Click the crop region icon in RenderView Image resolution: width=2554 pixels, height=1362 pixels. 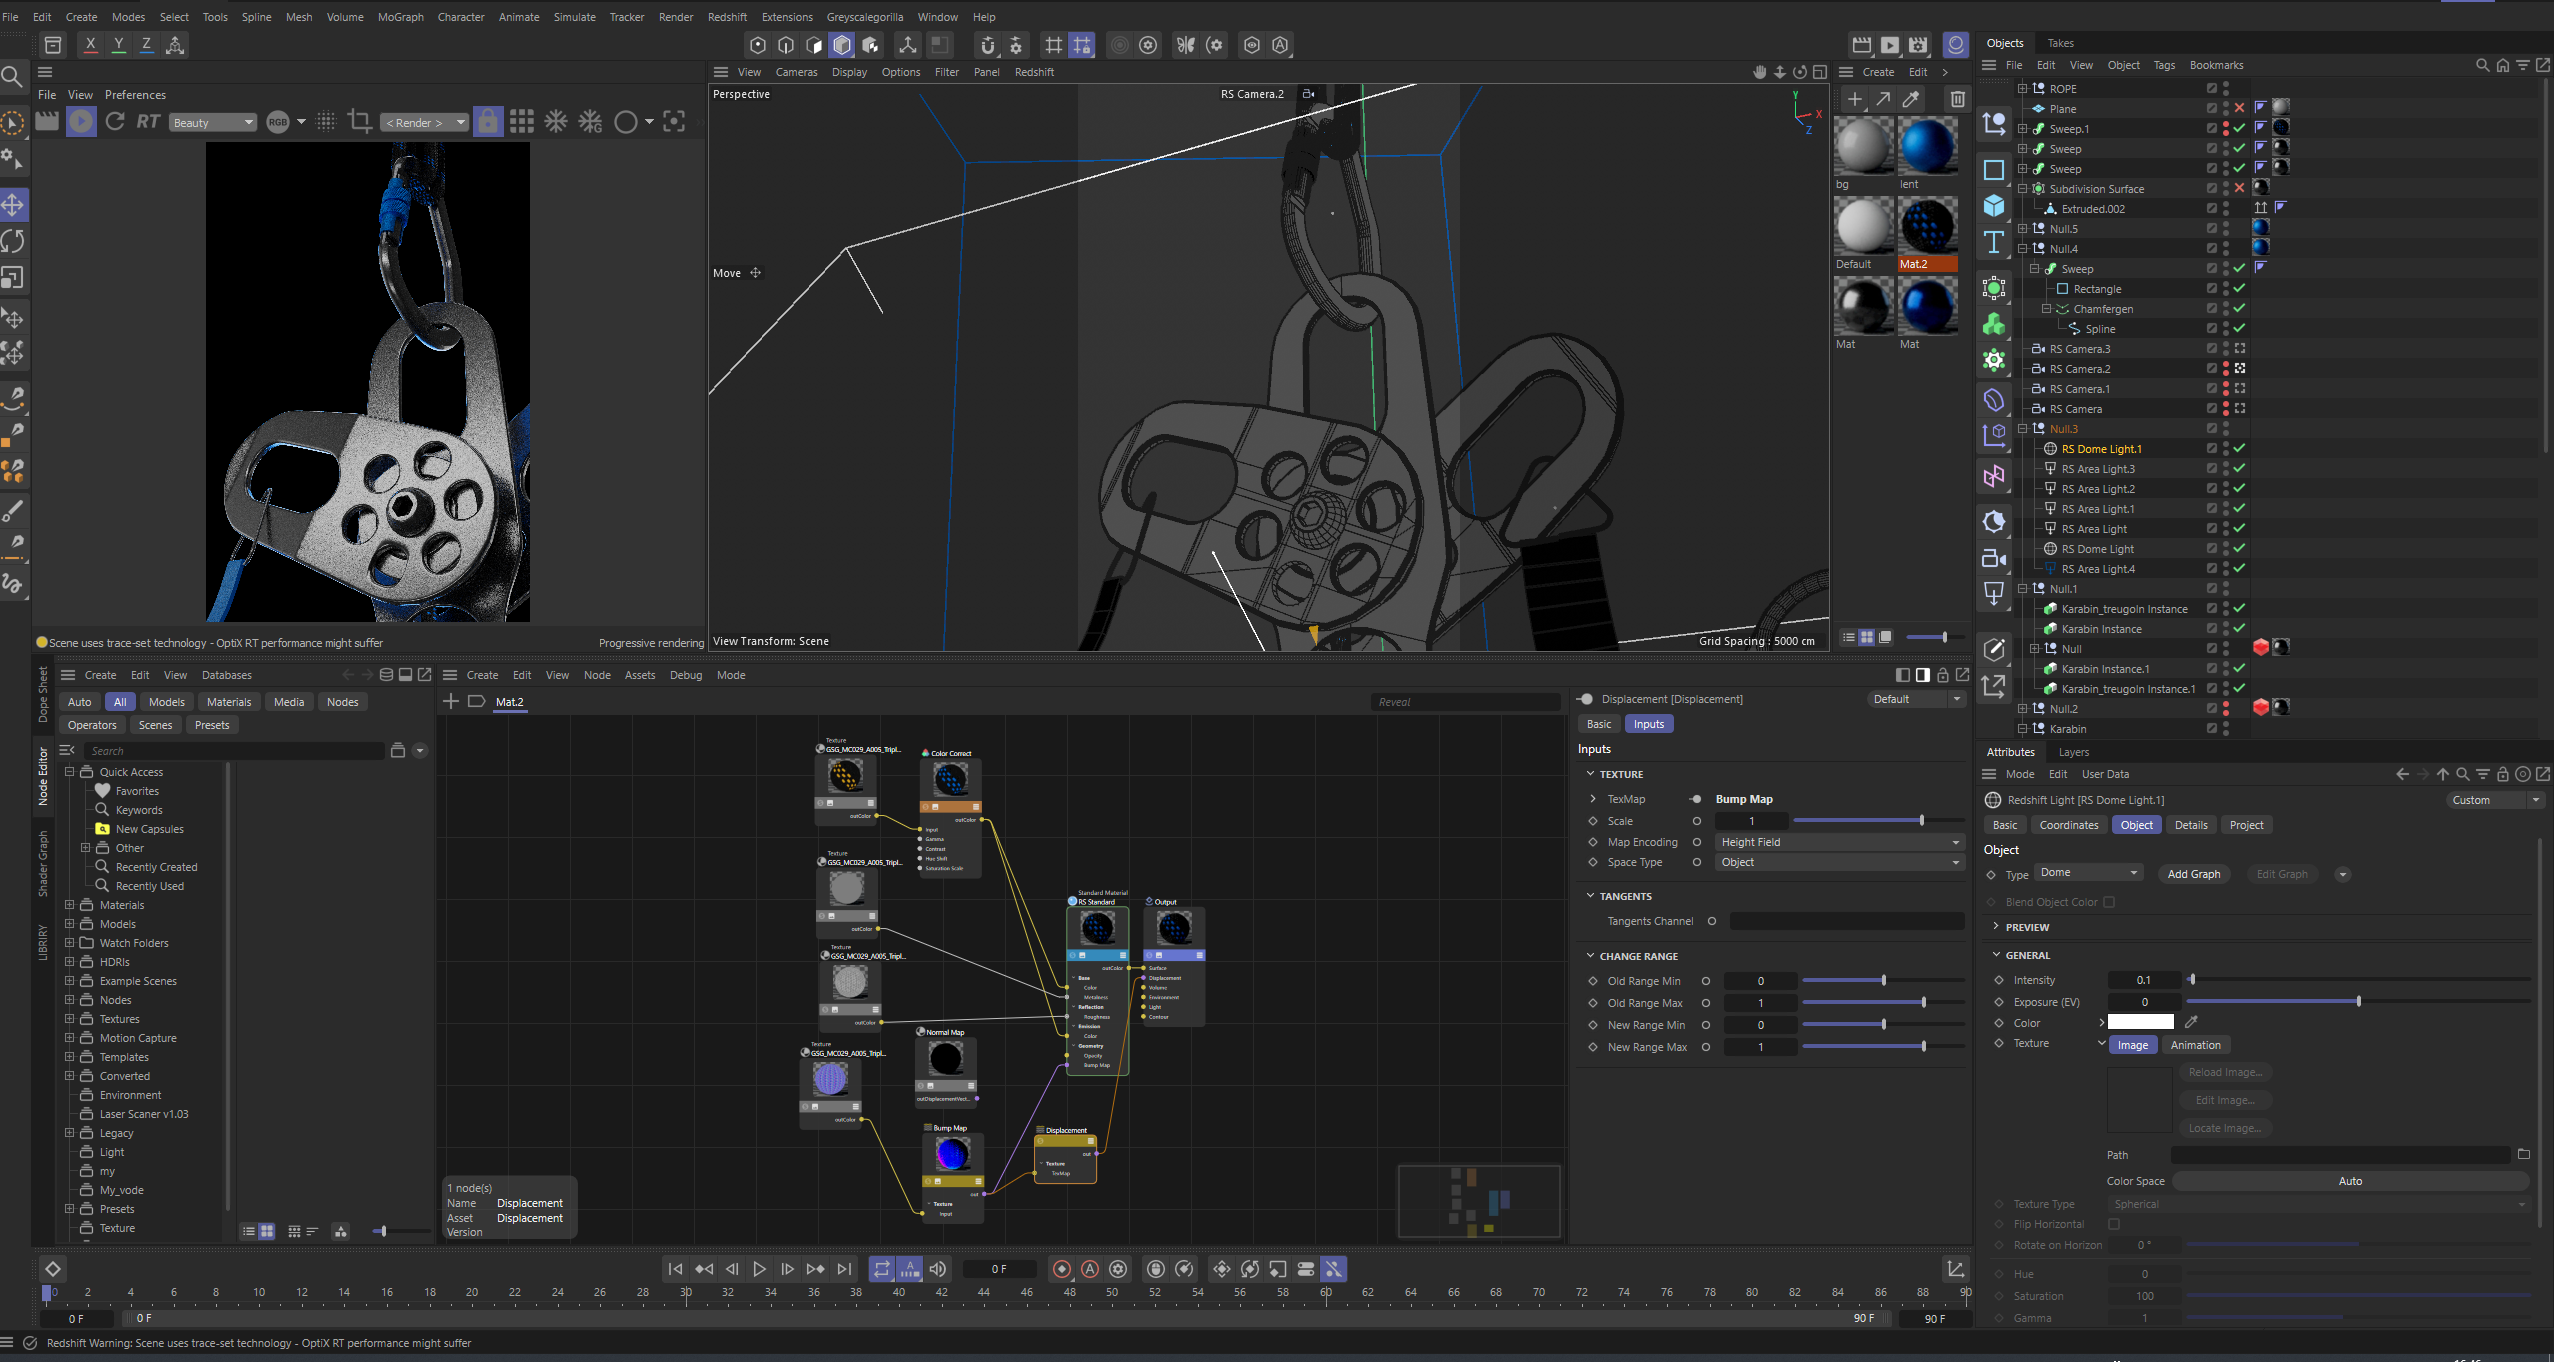point(359,122)
